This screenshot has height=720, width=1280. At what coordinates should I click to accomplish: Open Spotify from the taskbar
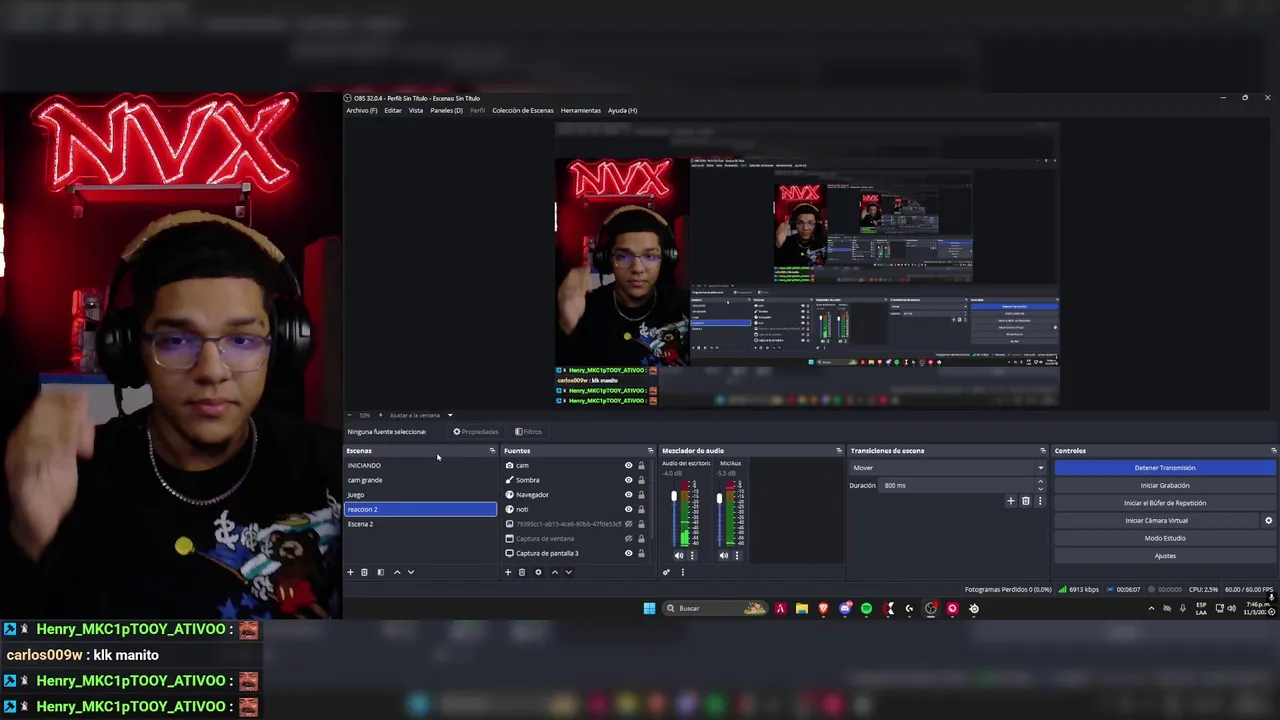tap(866, 608)
